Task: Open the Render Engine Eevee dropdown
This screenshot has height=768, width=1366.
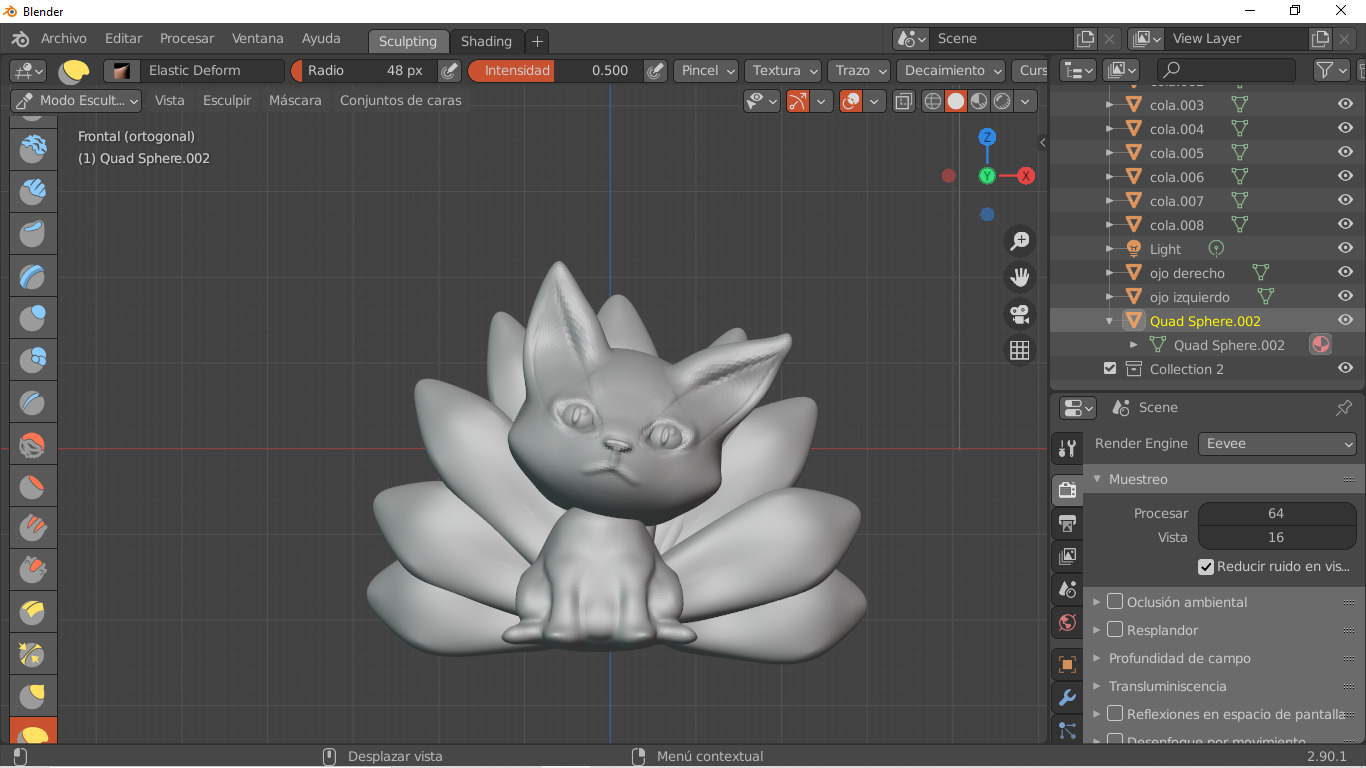Action: 1277,444
